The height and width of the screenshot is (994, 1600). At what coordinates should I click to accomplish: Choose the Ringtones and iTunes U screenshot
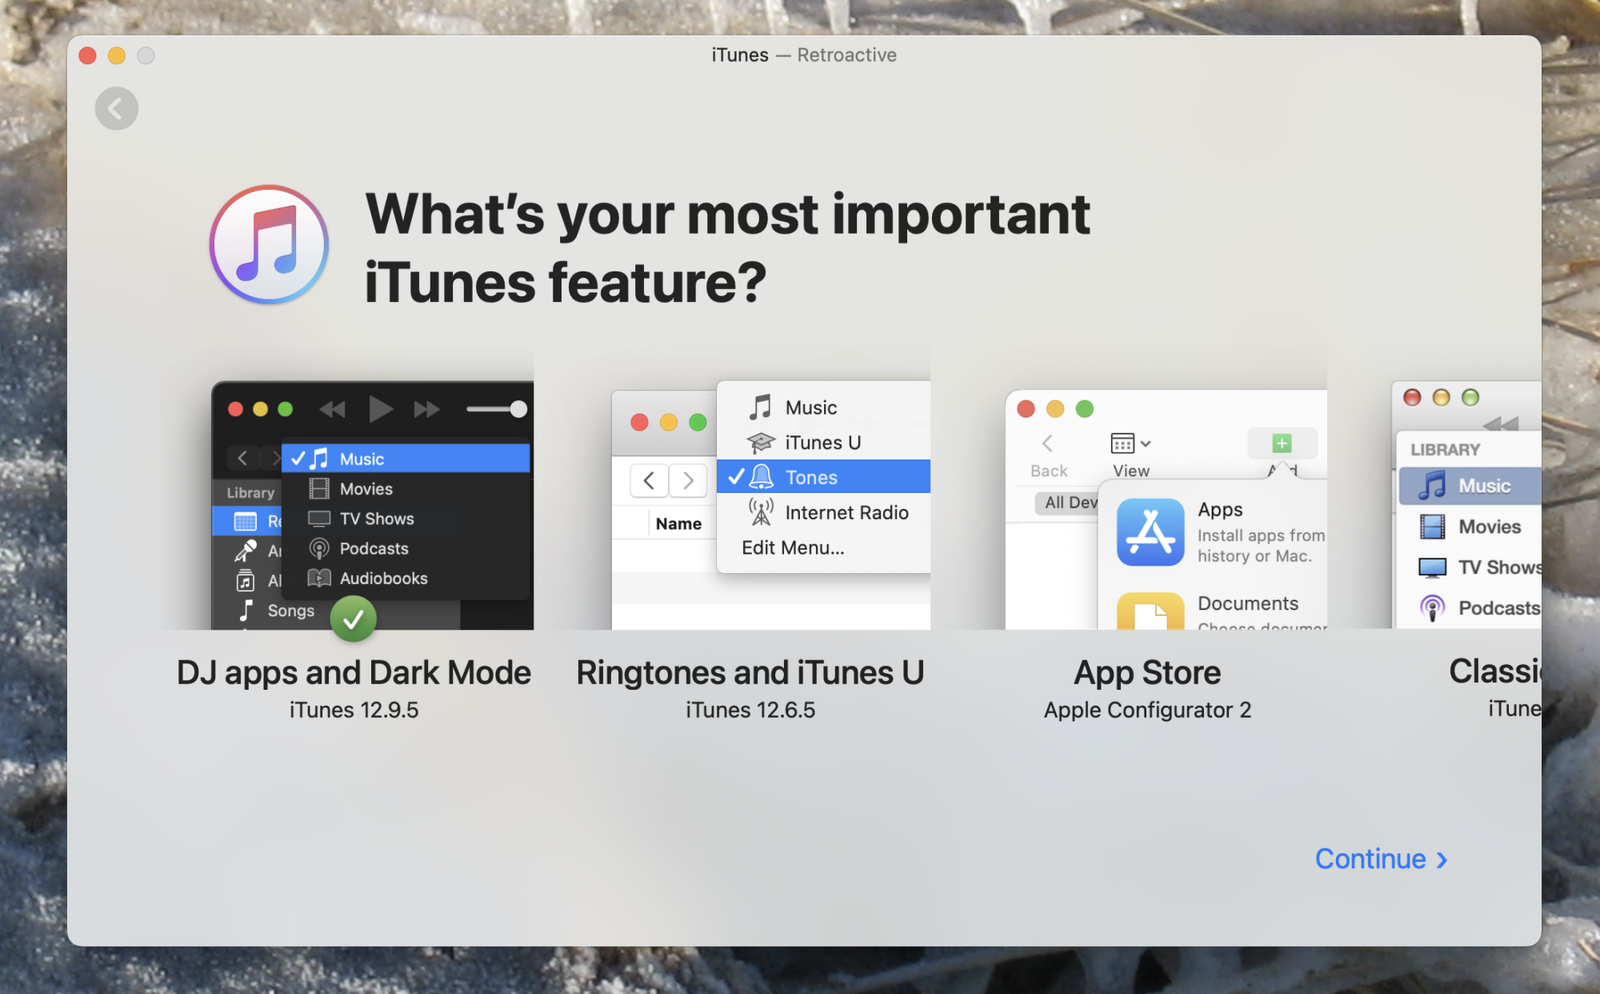(x=770, y=505)
